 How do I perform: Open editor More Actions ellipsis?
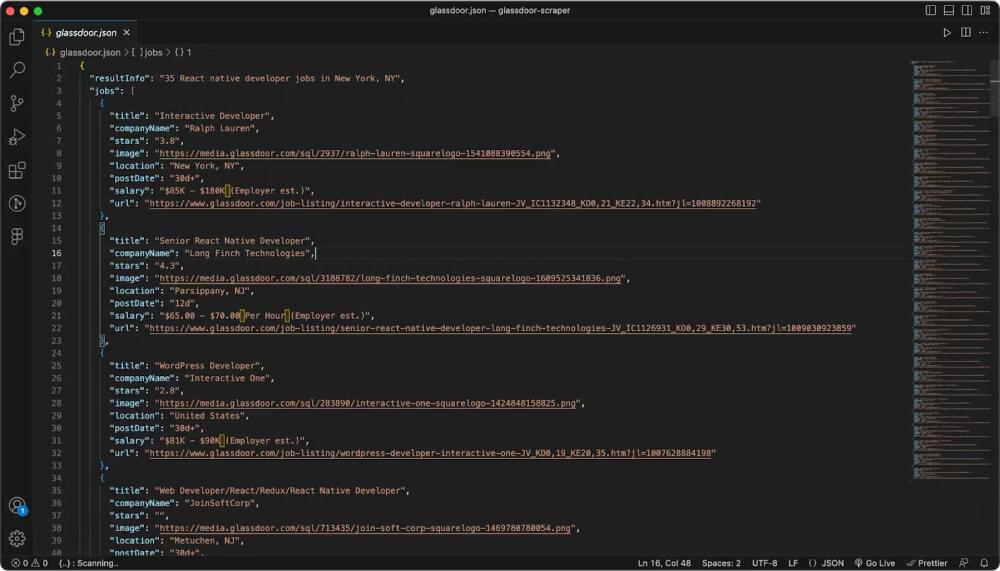[983, 33]
